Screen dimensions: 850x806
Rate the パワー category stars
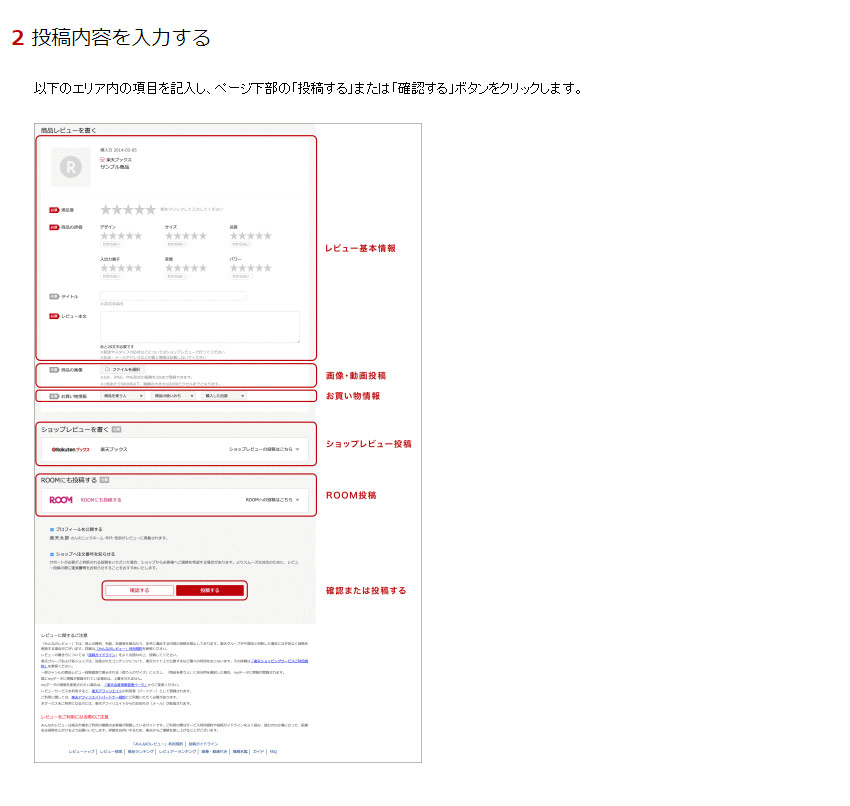[x=250, y=268]
